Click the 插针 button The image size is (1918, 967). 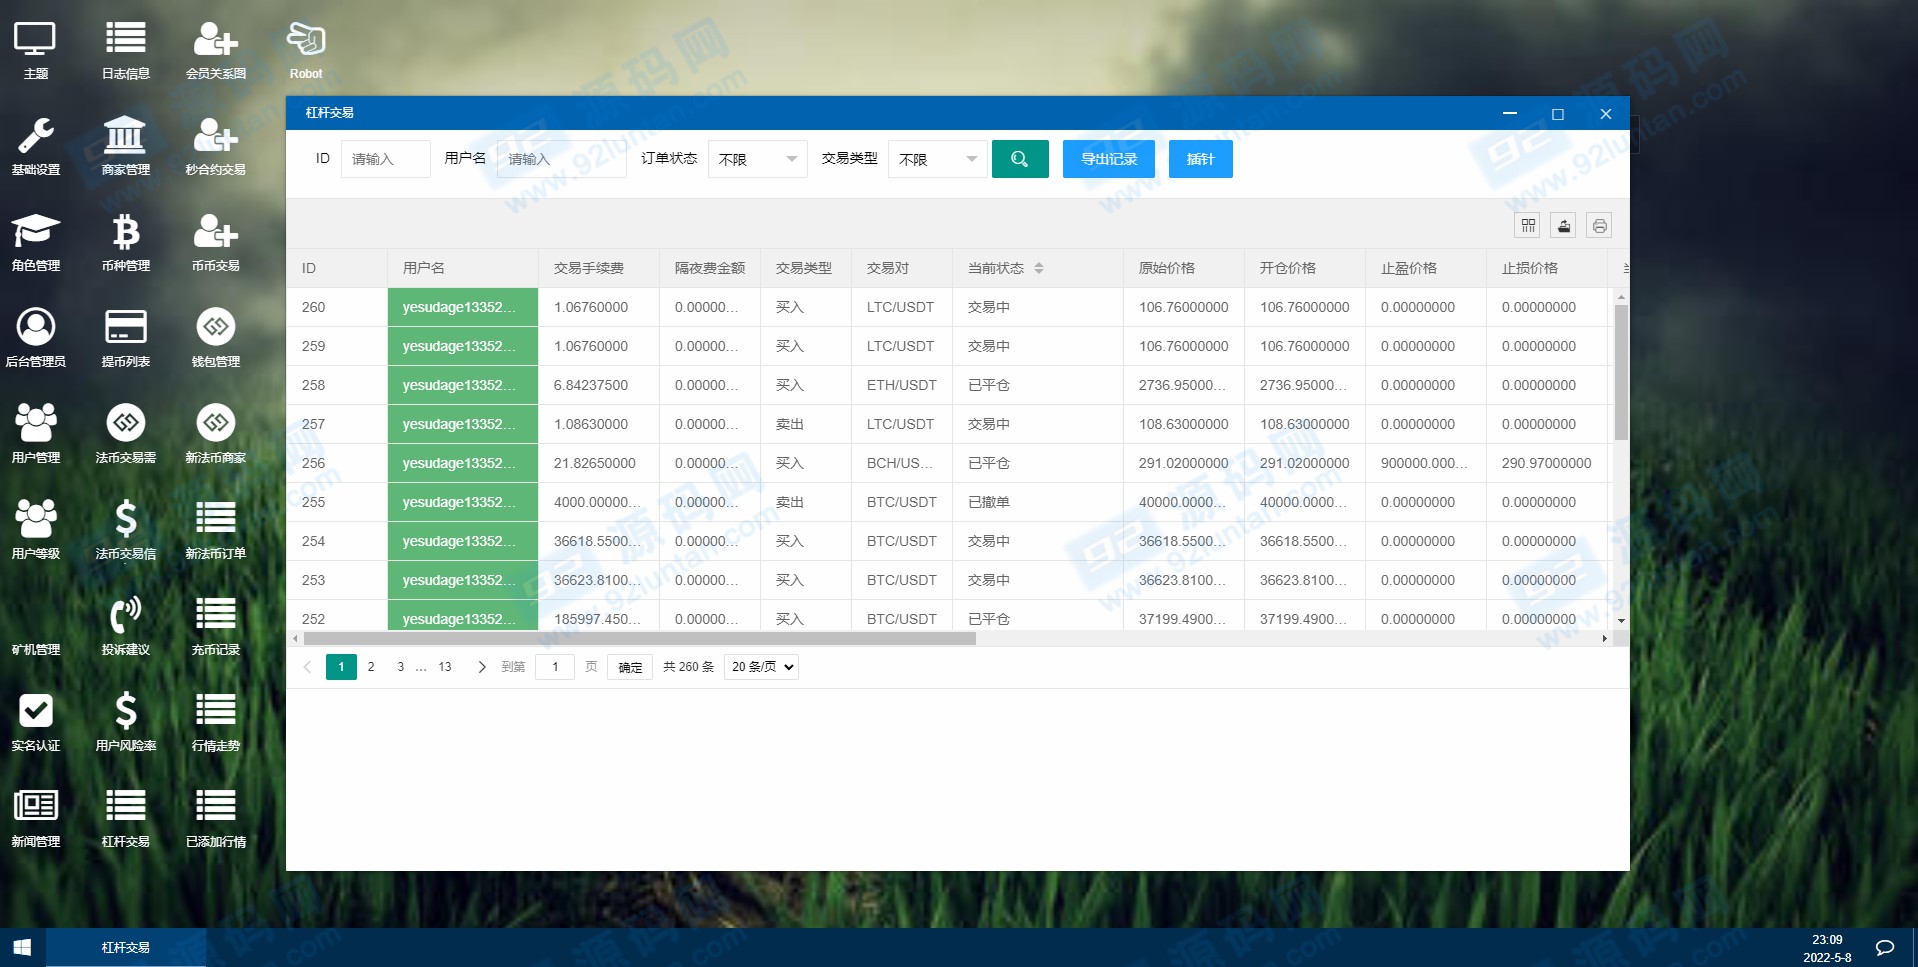1200,159
